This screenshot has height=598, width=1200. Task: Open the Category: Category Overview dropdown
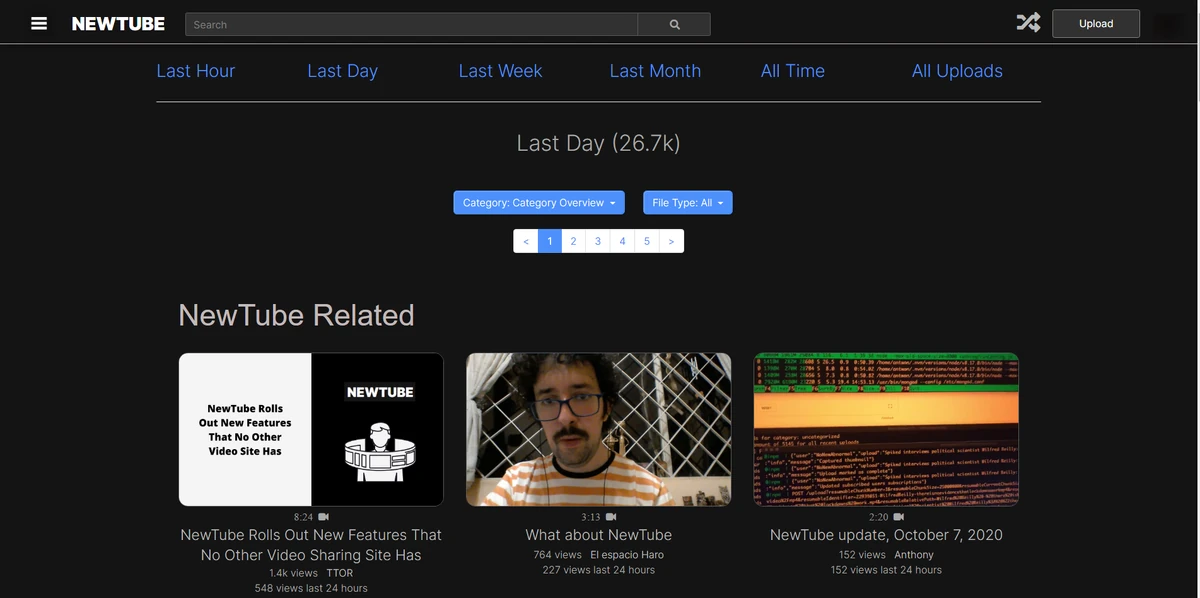(538, 202)
